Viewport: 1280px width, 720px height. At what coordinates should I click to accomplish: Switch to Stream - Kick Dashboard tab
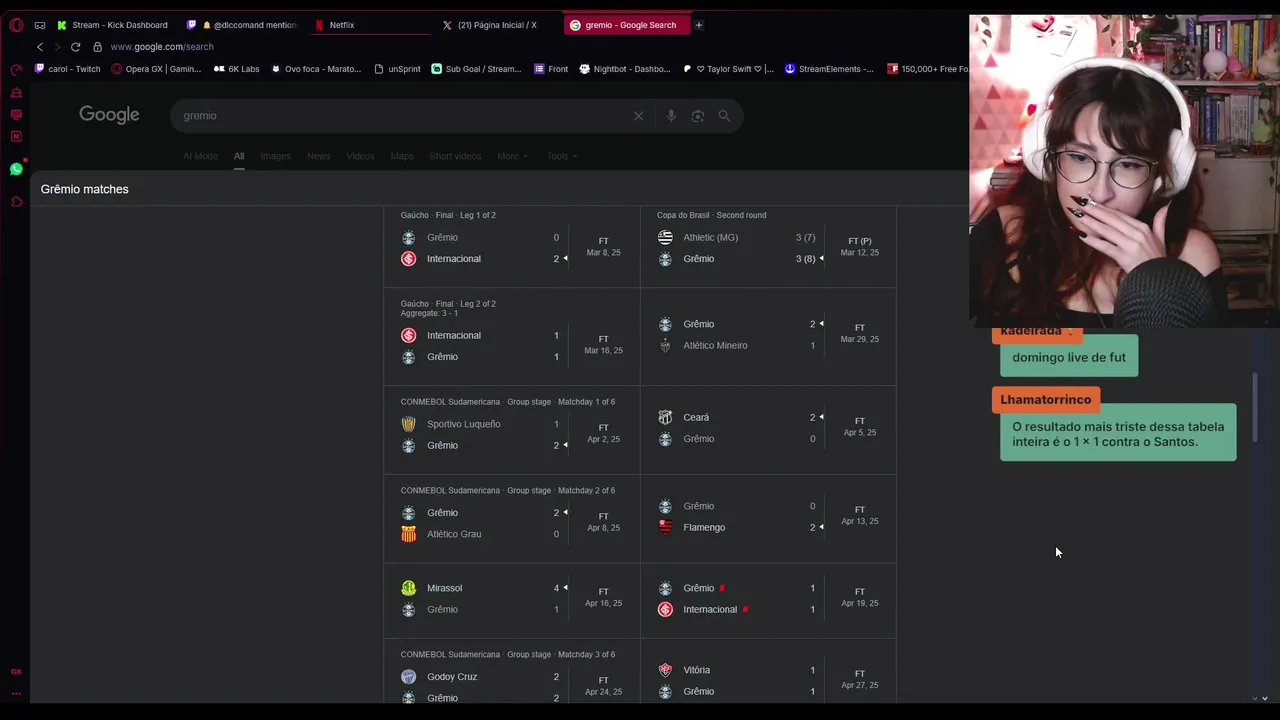point(113,25)
